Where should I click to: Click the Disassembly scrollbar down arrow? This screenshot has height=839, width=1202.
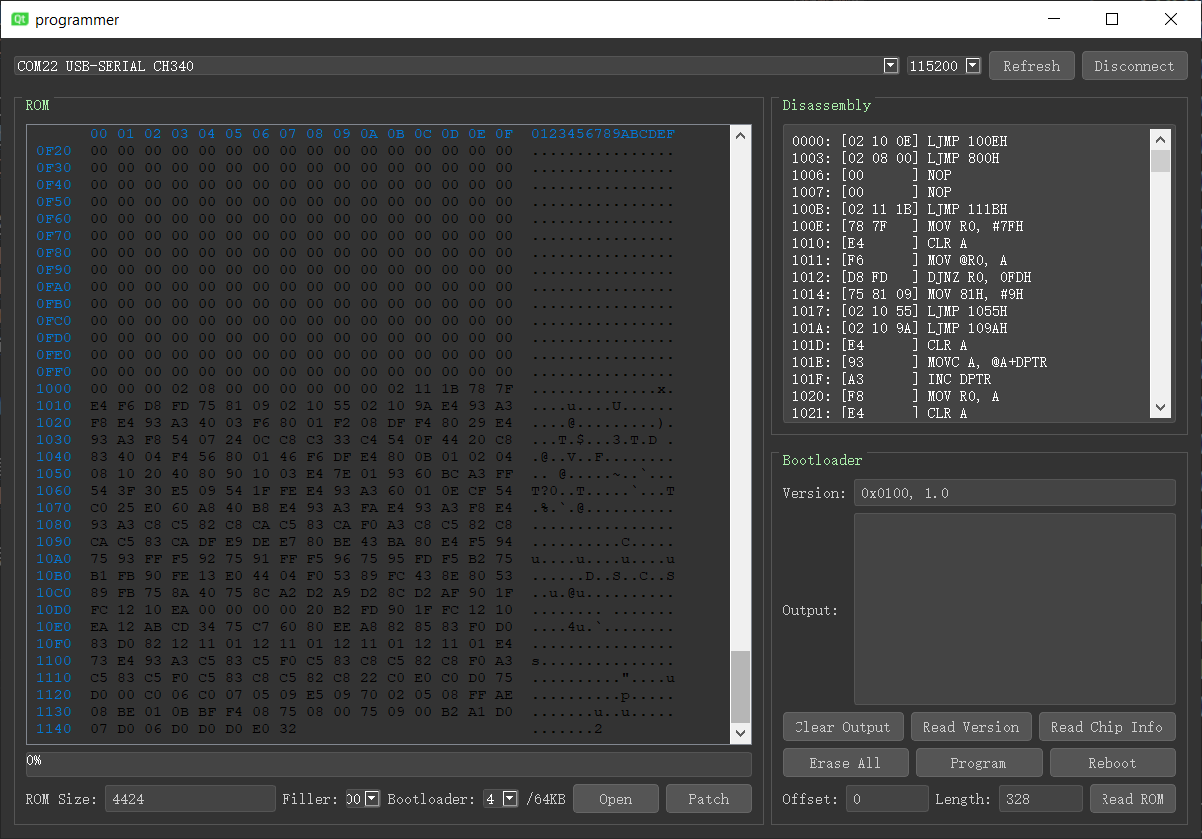point(1160,408)
